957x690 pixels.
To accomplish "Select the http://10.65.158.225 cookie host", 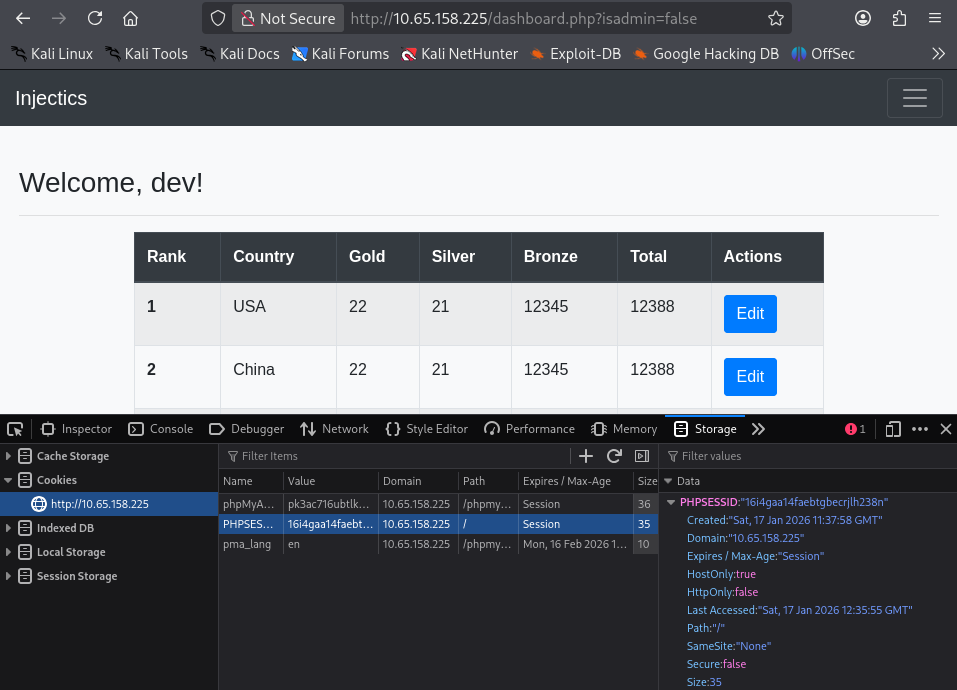I will tap(109, 504).
